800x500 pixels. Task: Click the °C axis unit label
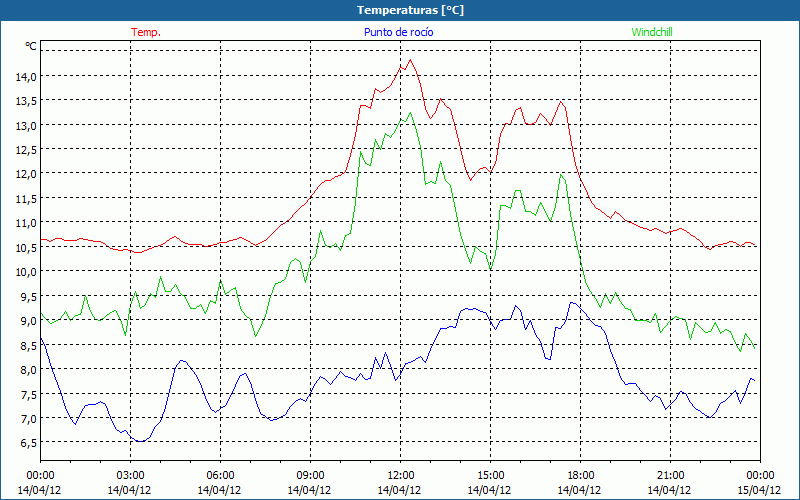pos(31,46)
